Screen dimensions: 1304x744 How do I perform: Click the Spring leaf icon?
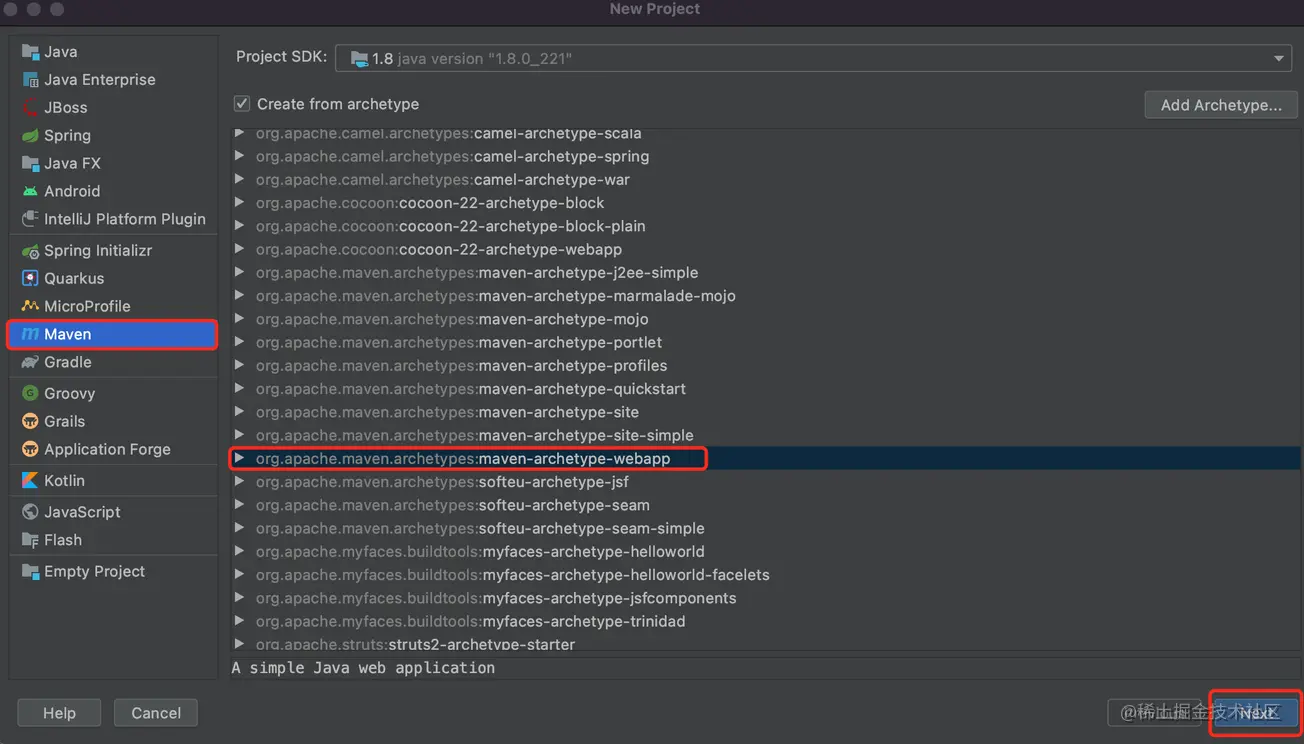click(x=30, y=136)
